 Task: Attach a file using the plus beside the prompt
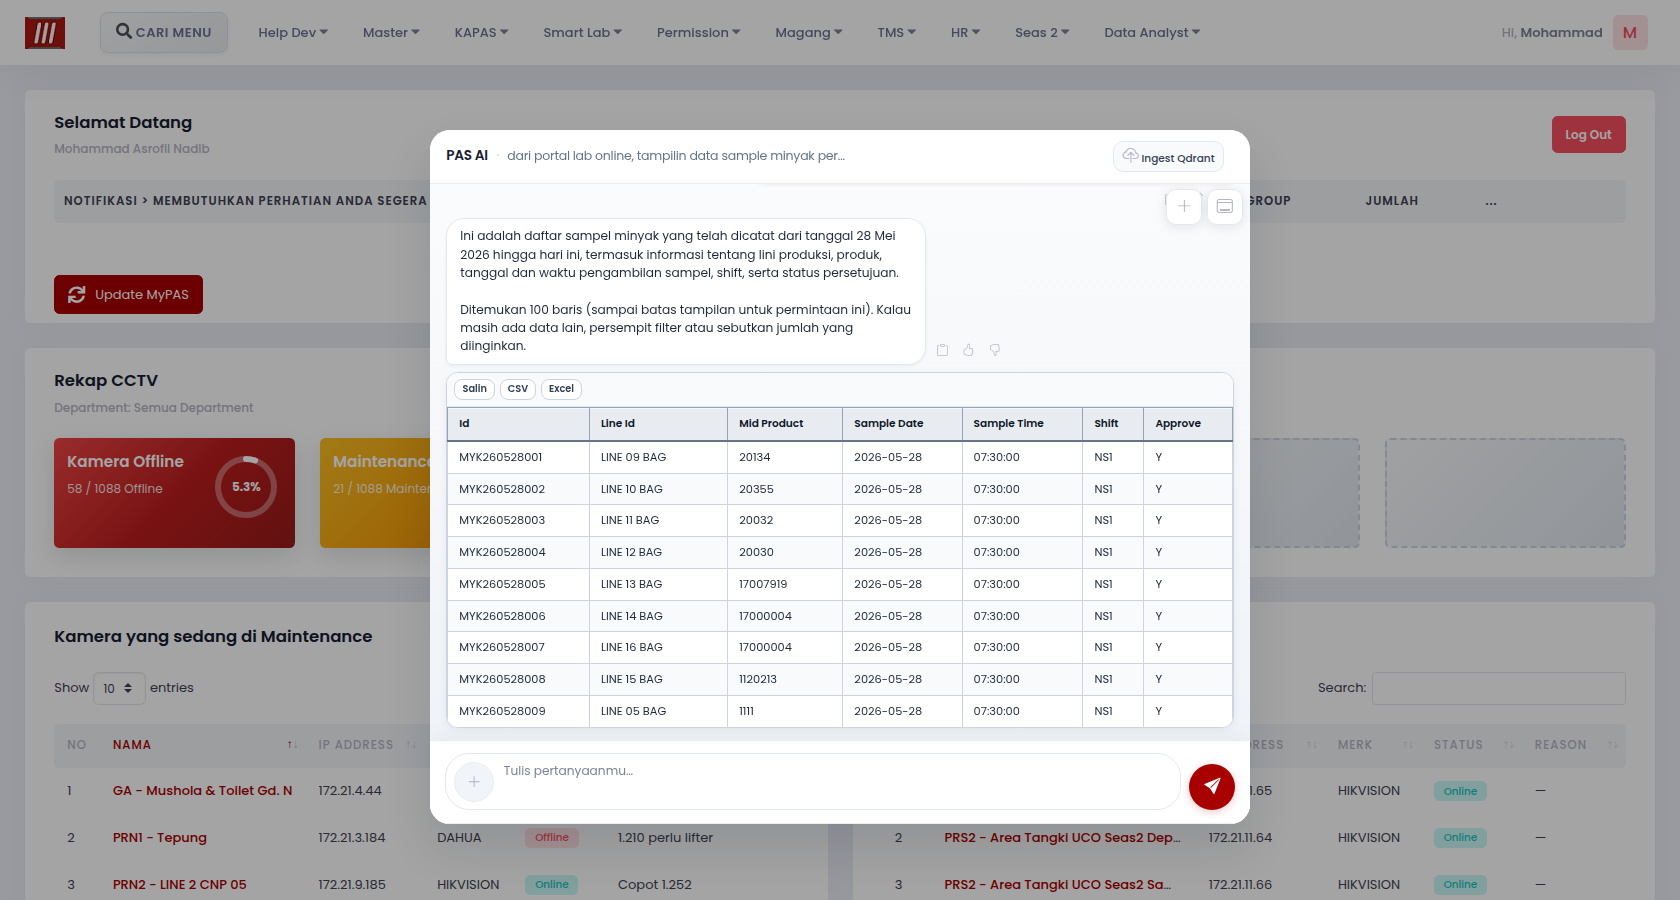(x=474, y=781)
